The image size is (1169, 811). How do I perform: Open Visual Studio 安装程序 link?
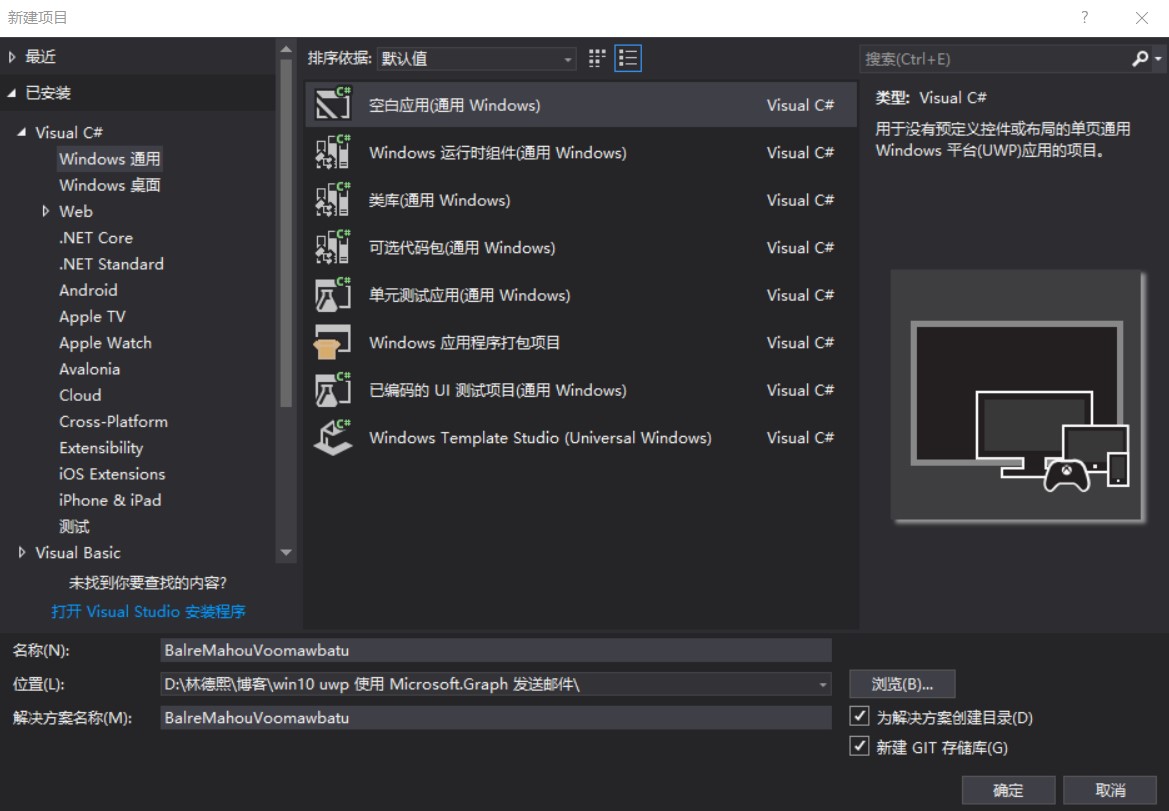click(x=148, y=611)
